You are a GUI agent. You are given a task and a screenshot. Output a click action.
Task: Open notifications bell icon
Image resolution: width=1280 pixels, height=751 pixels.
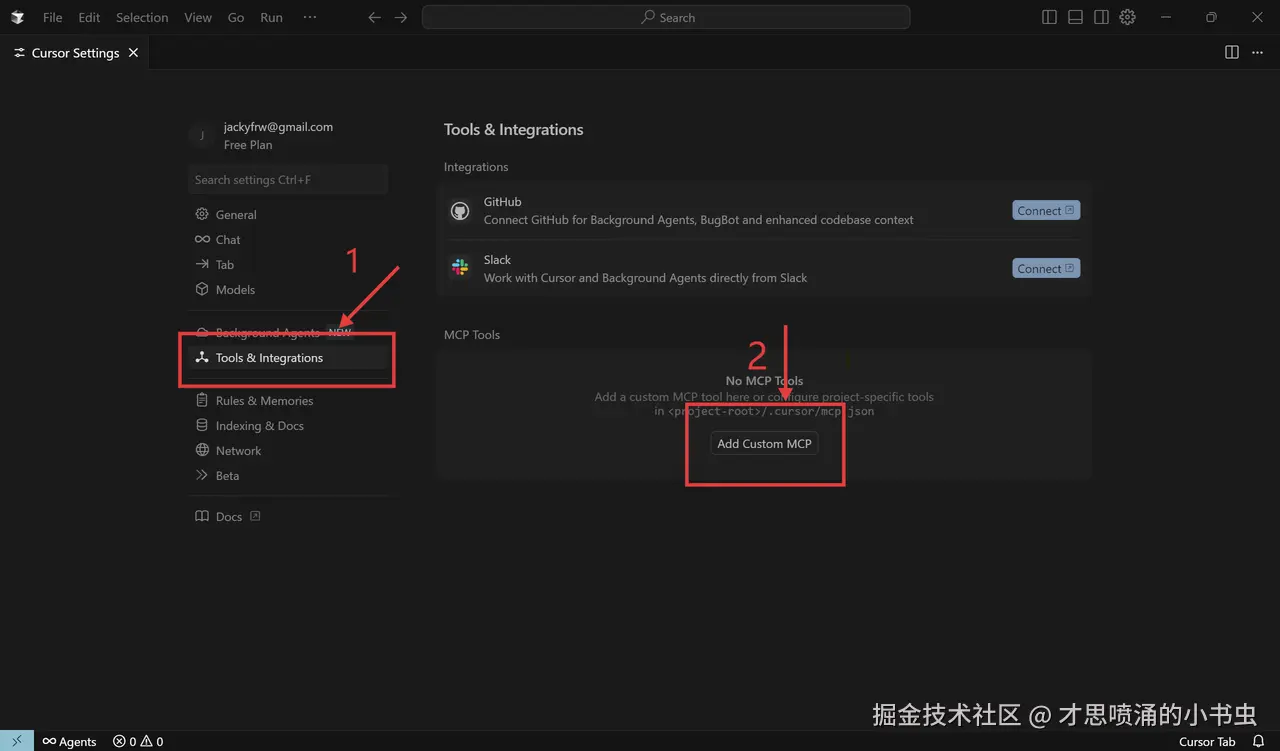click(1259, 742)
